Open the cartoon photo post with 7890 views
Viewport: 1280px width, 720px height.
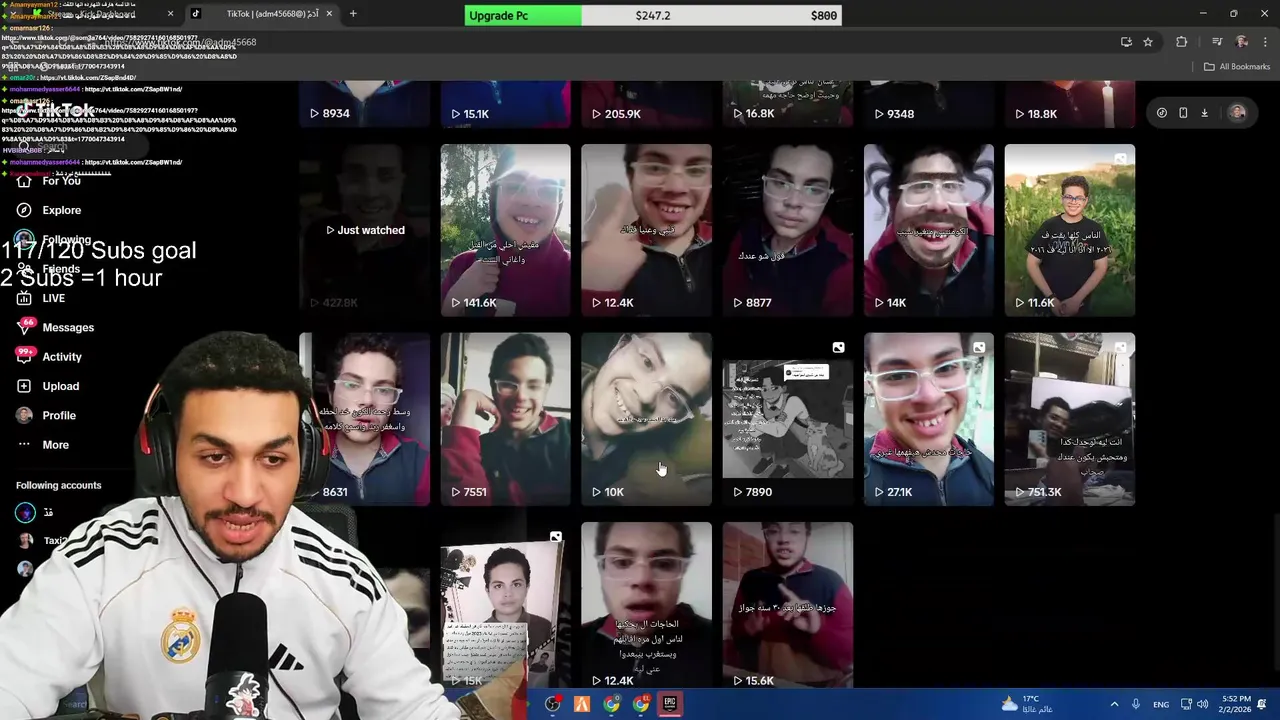click(x=788, y=419)
